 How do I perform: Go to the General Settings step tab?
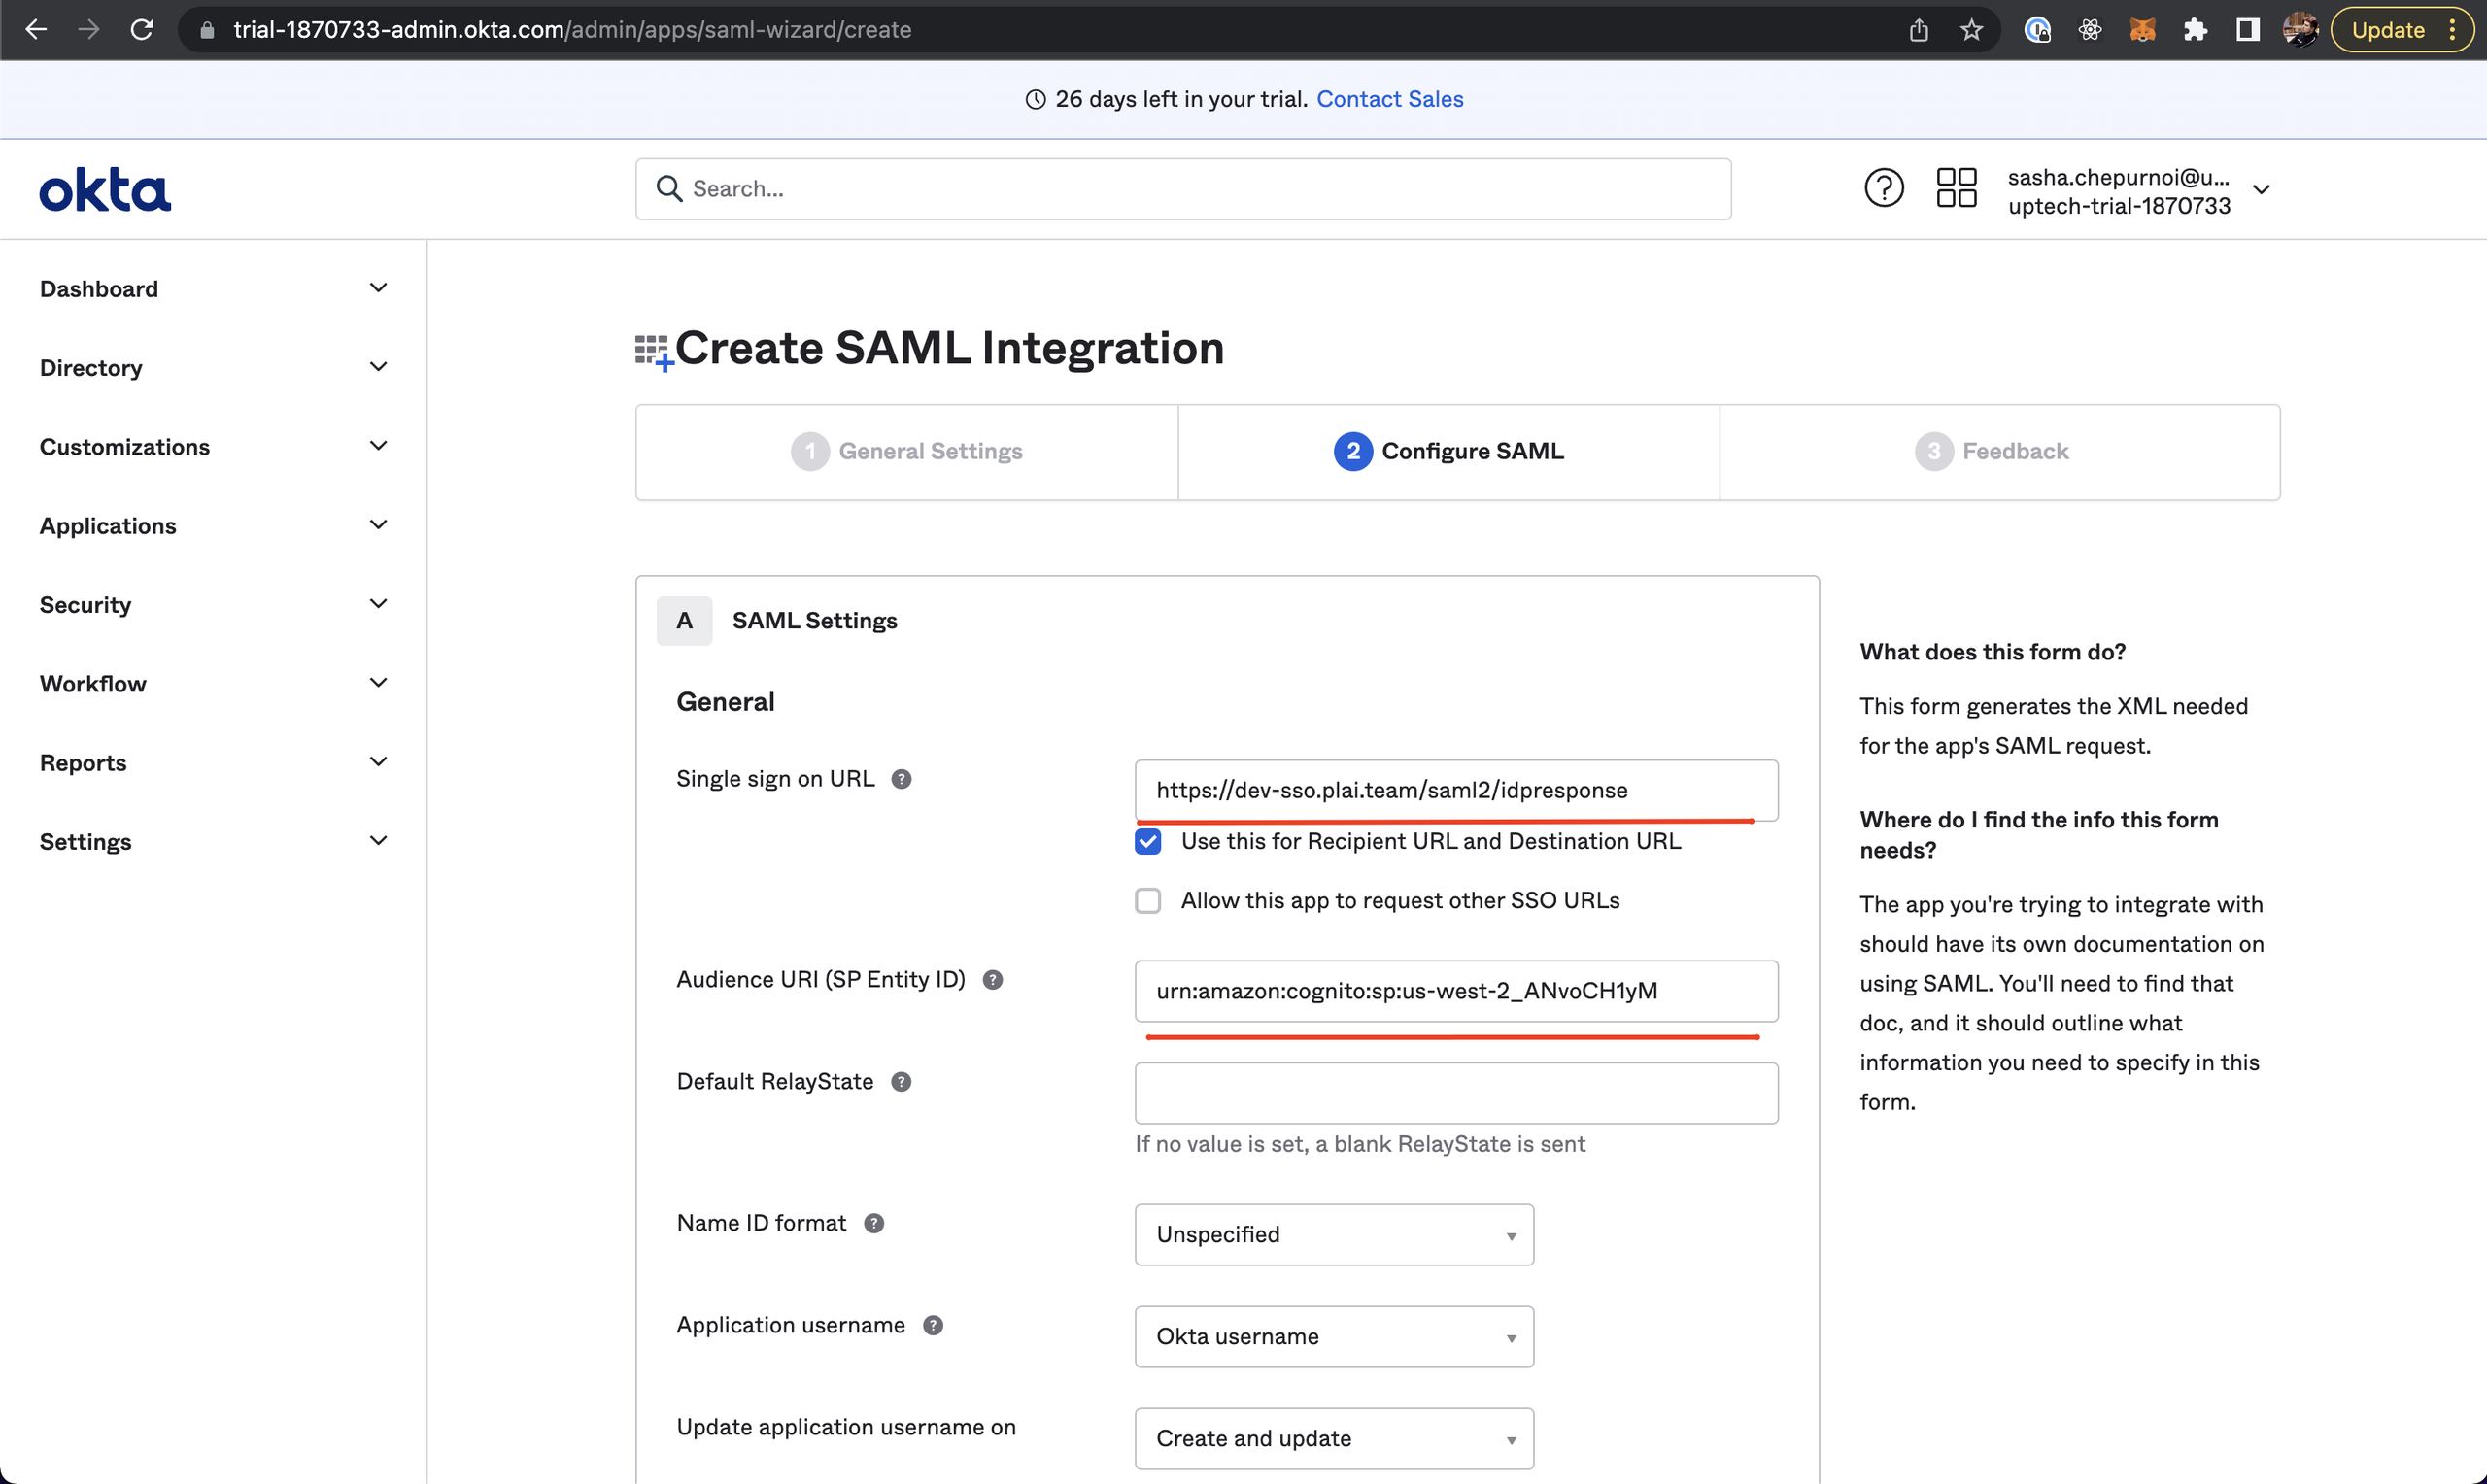907,452
